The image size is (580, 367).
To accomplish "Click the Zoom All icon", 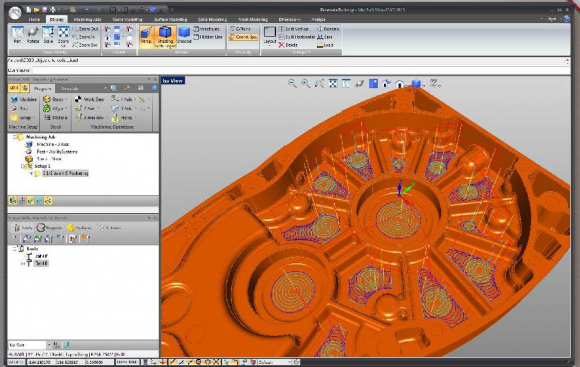I will coord(63,35).
